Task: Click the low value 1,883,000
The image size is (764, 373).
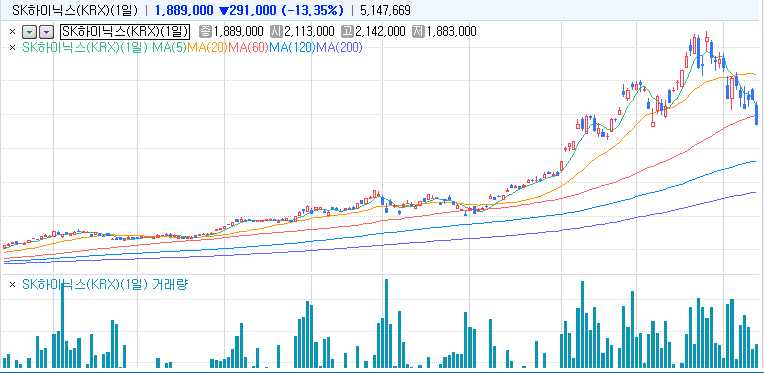Action: 452,32
